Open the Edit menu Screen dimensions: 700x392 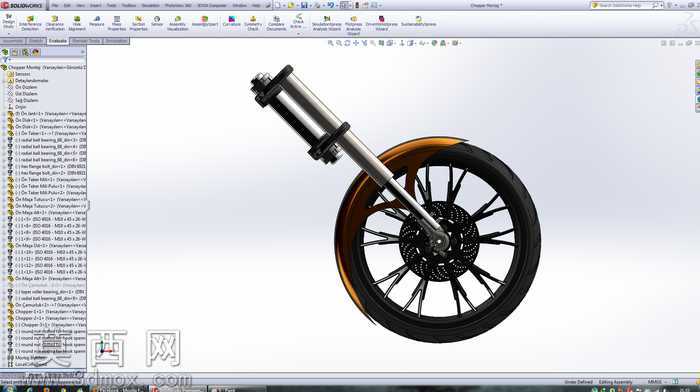[67, 5]
